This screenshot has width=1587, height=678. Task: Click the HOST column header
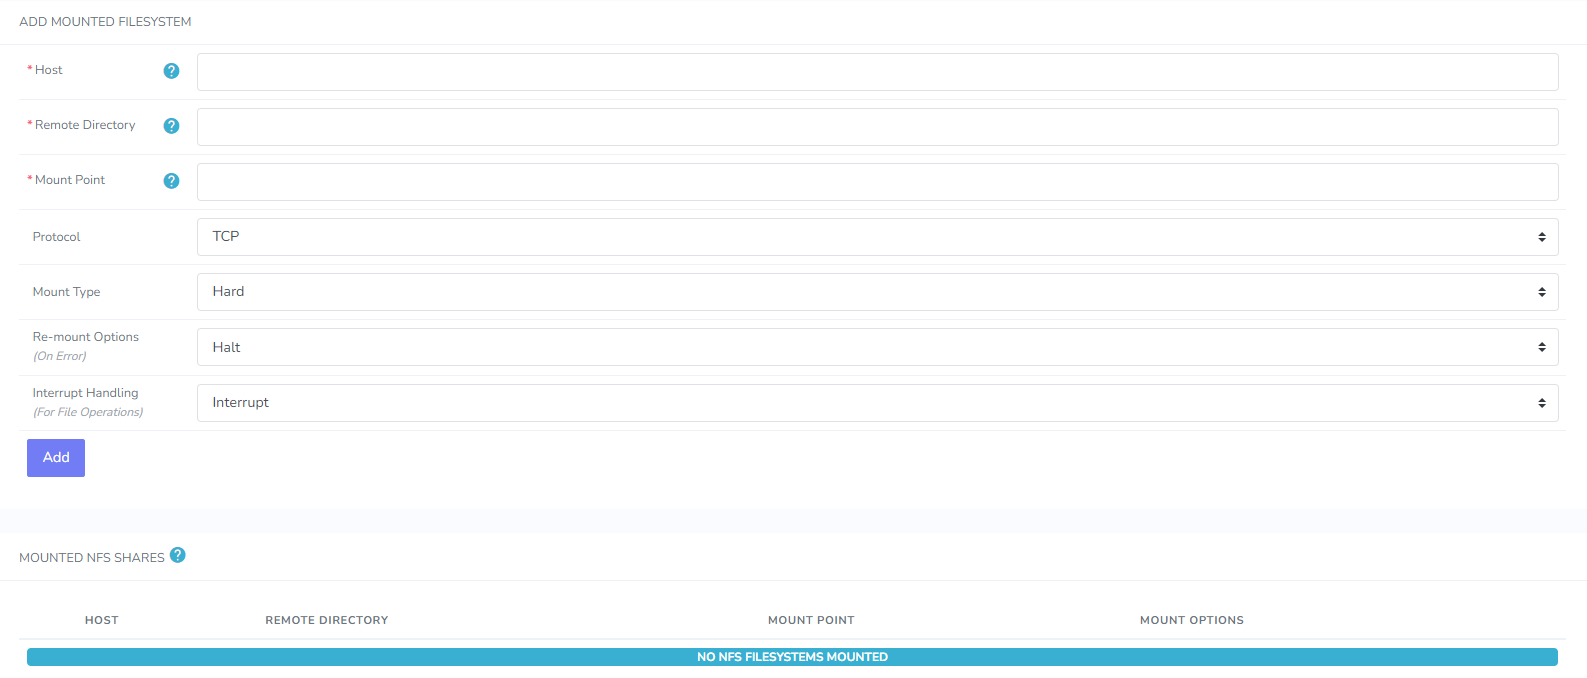click(x=102, y=620)
